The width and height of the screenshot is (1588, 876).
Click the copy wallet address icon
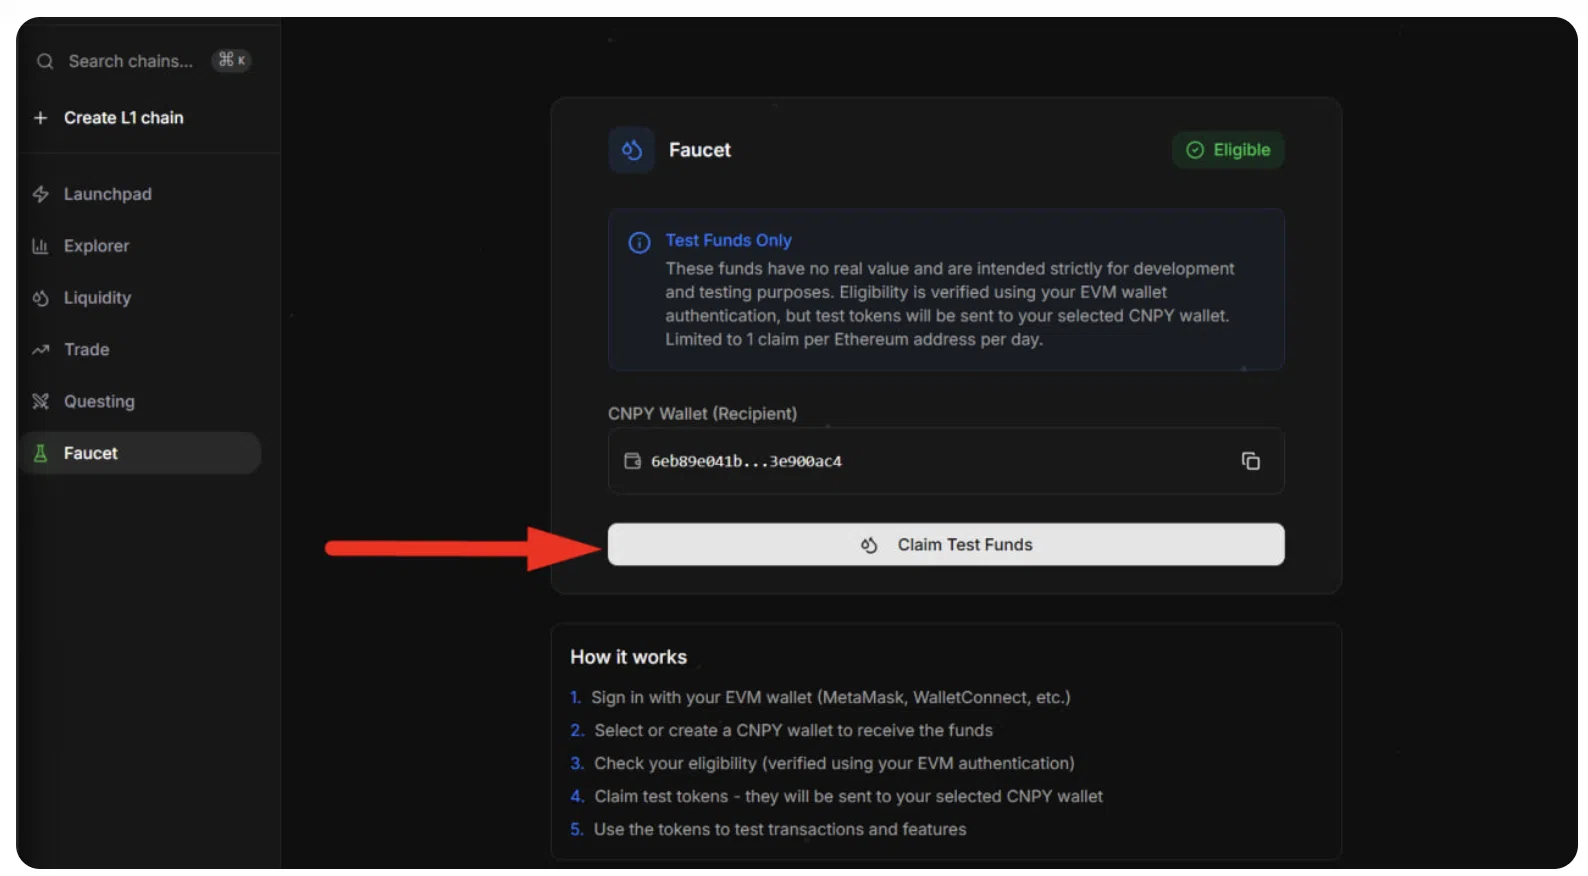pos(1250,461)
